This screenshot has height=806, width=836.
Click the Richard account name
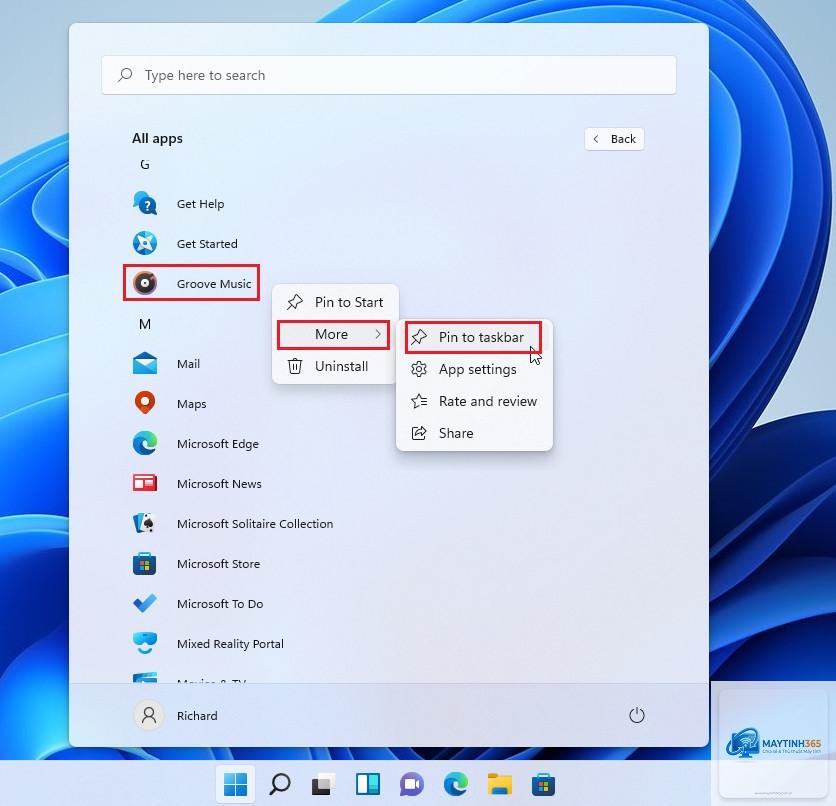(x=197, y=715)
